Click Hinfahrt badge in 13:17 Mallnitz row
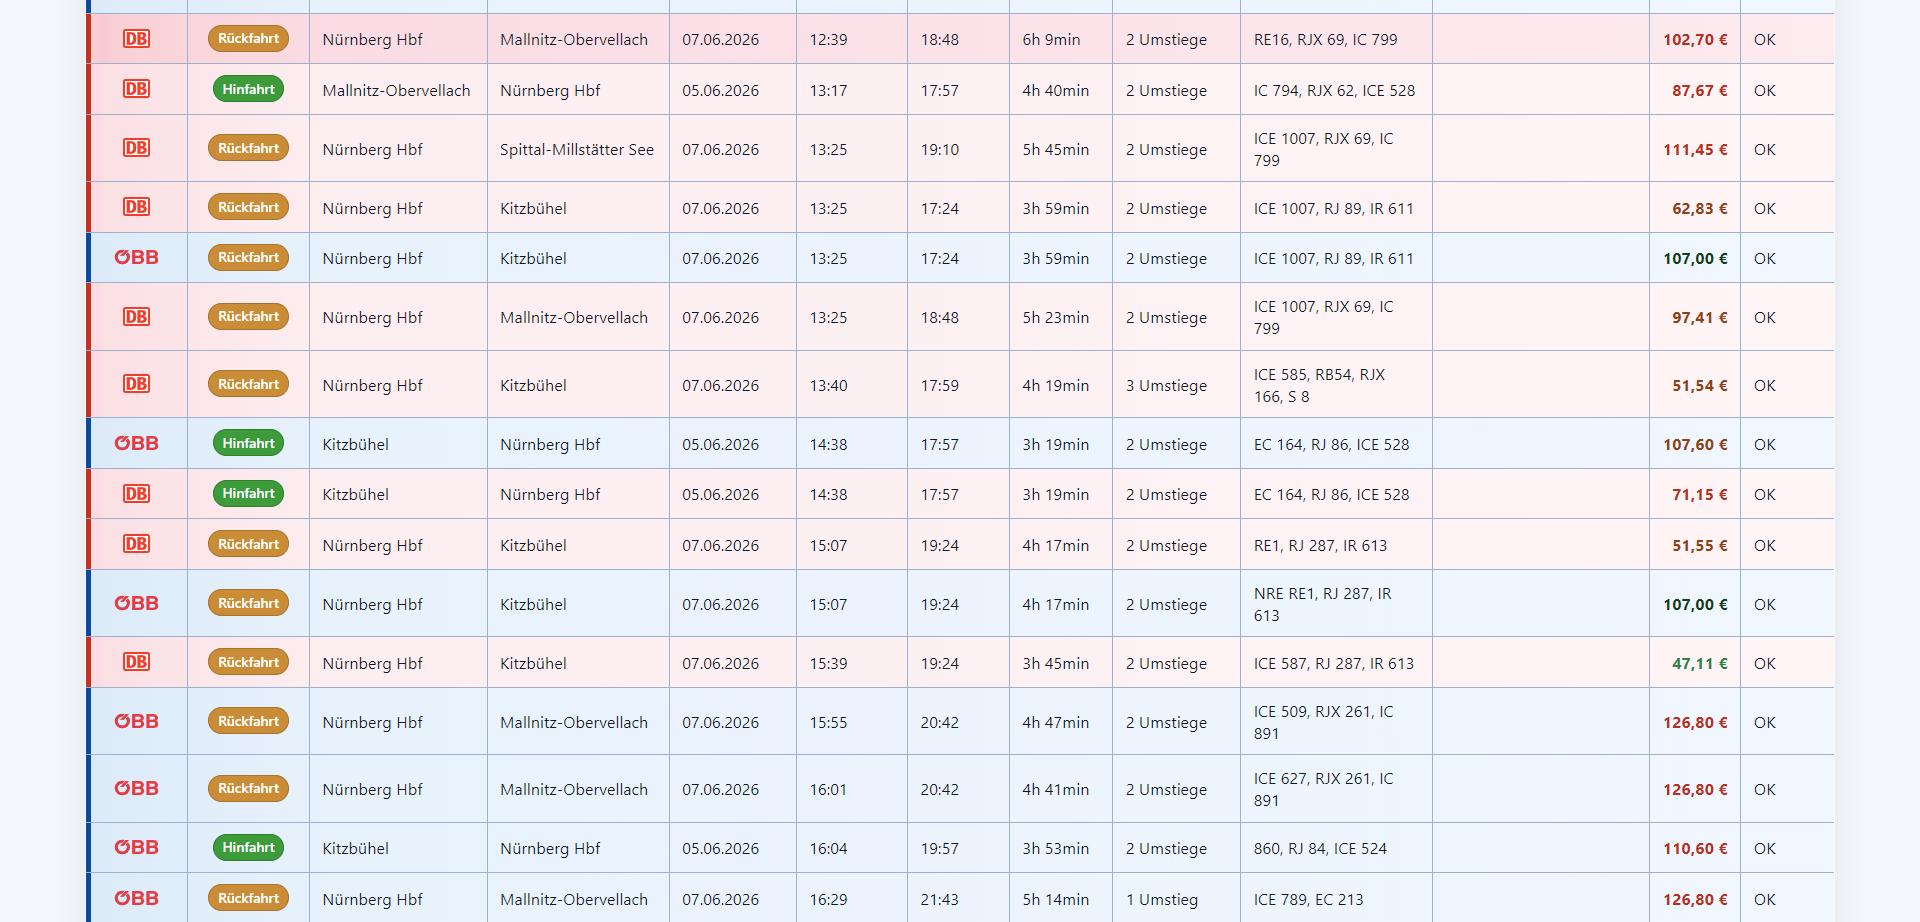The height and width of the screenshot is (922, 1920). (248, 89)
